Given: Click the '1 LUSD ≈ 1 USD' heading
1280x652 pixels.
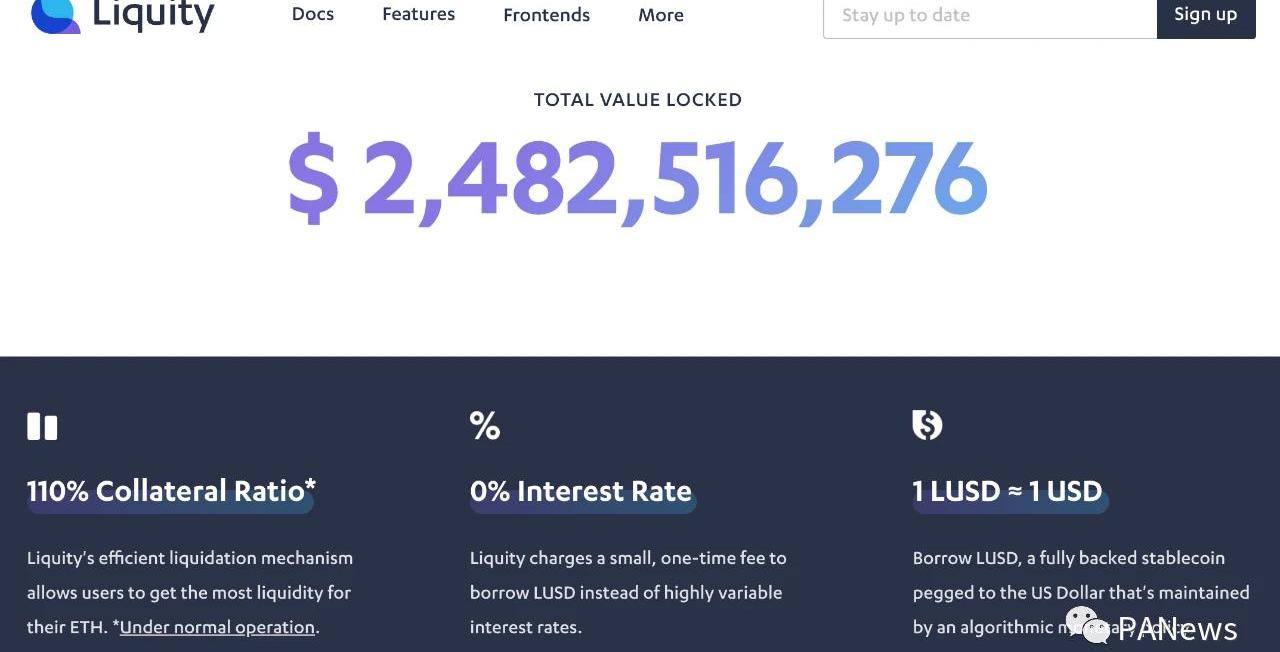Looking at the screenshot, I should click(1007, 491).
